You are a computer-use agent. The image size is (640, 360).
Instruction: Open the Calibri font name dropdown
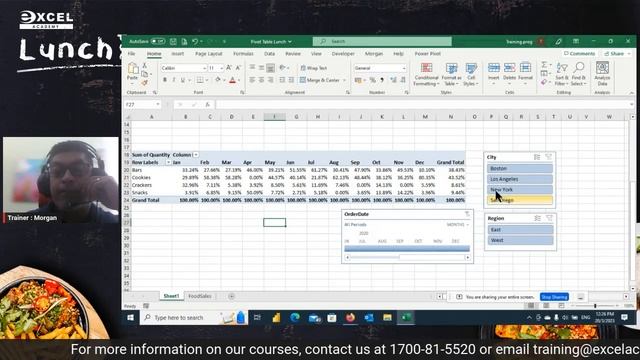coord(204,68)
